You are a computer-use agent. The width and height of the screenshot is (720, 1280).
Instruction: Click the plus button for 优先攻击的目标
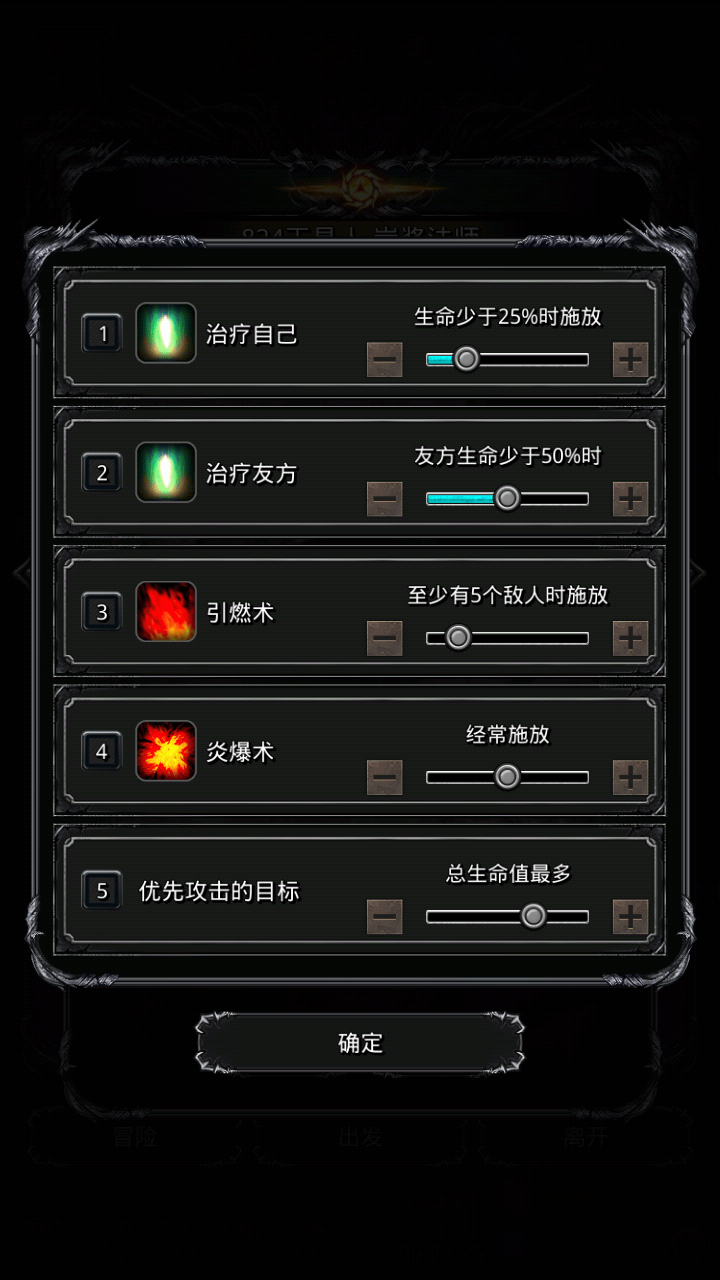pos(630,915)
